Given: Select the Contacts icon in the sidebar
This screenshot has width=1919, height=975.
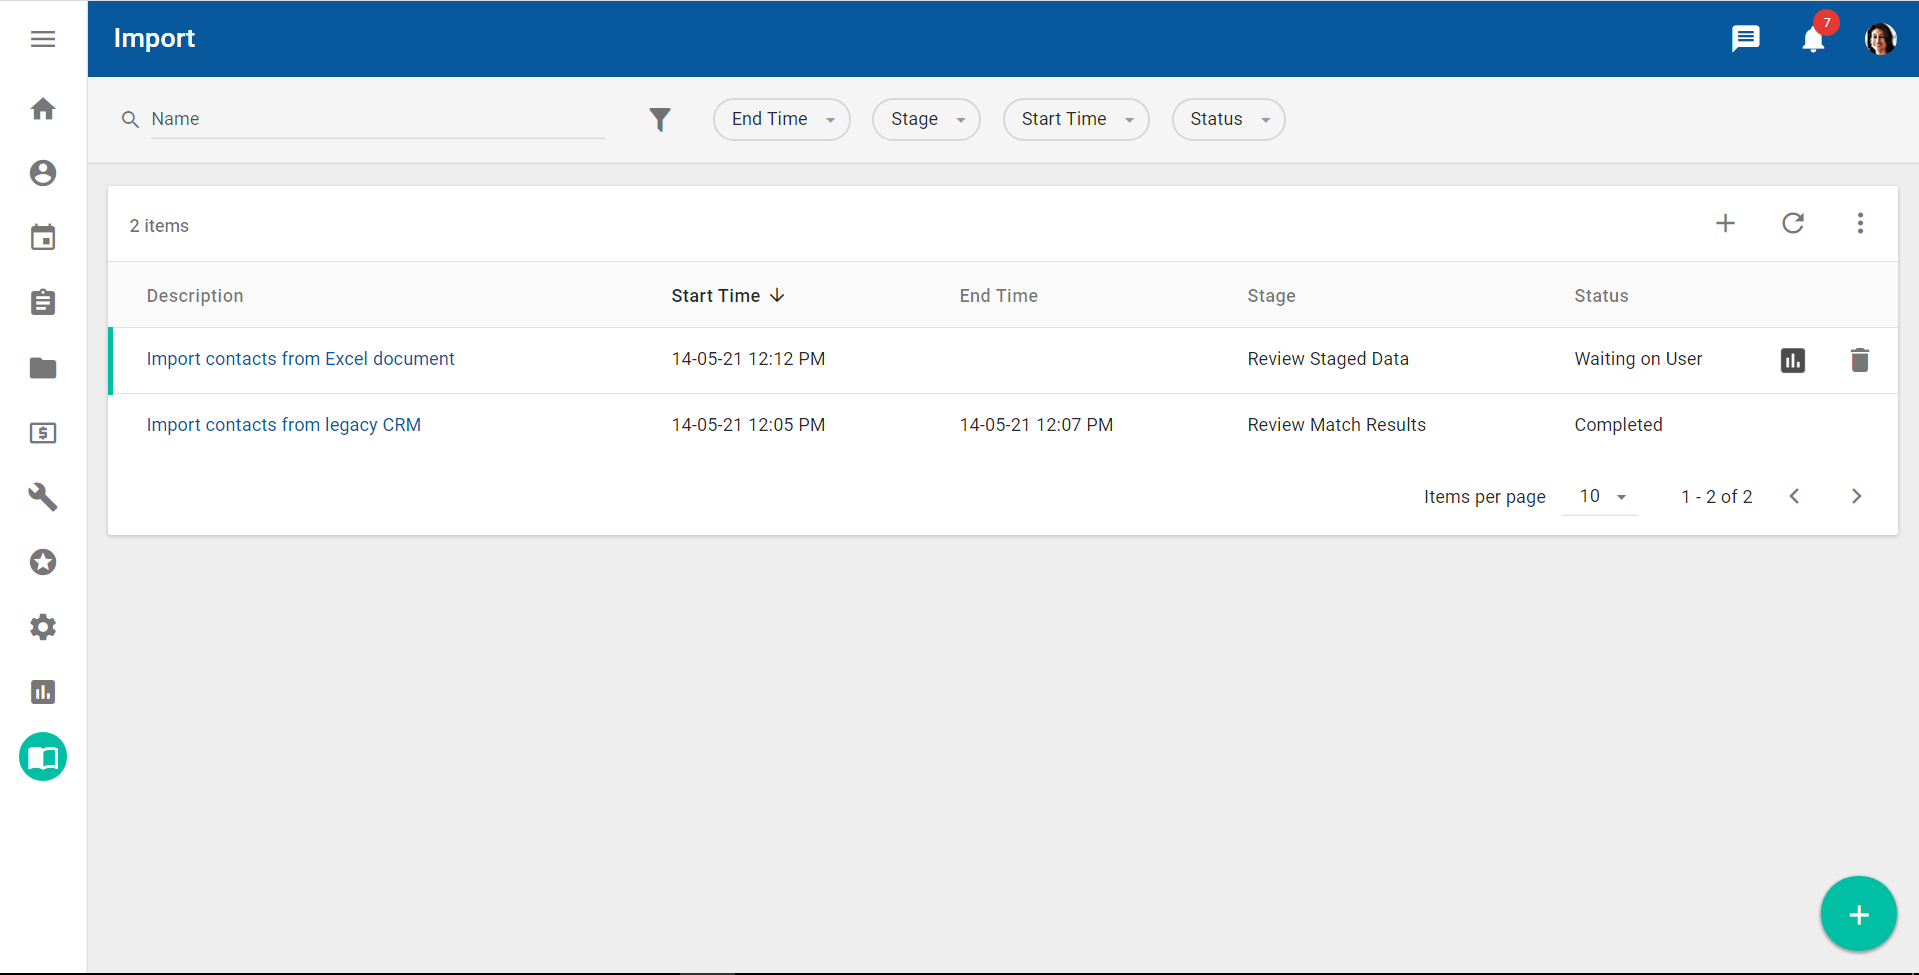Looking at the screenshot, I should pos(43,172).
